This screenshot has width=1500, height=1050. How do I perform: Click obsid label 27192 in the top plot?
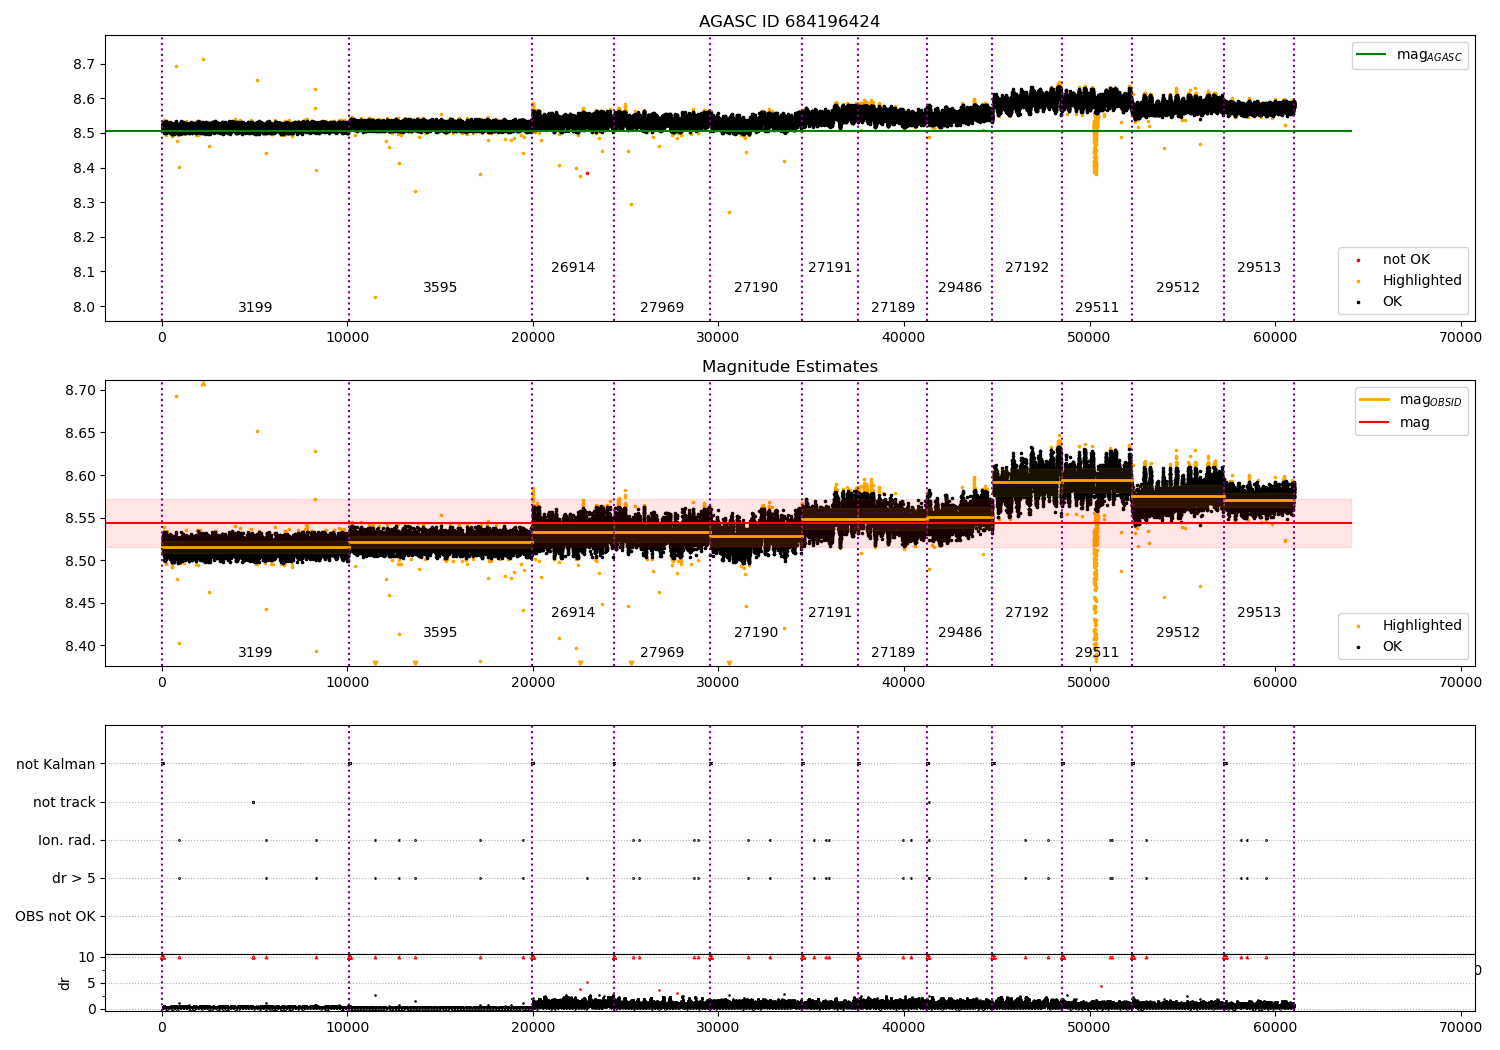[1027, 268]
